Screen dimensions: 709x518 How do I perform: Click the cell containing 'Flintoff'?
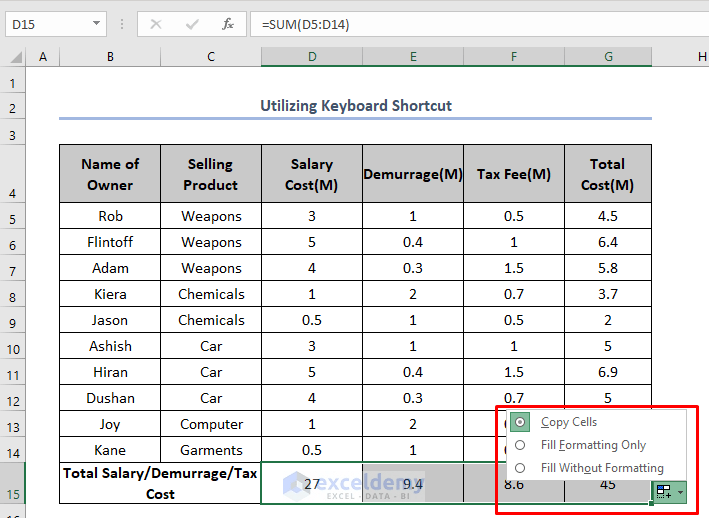pyautogui.click(x=110, y=242)
